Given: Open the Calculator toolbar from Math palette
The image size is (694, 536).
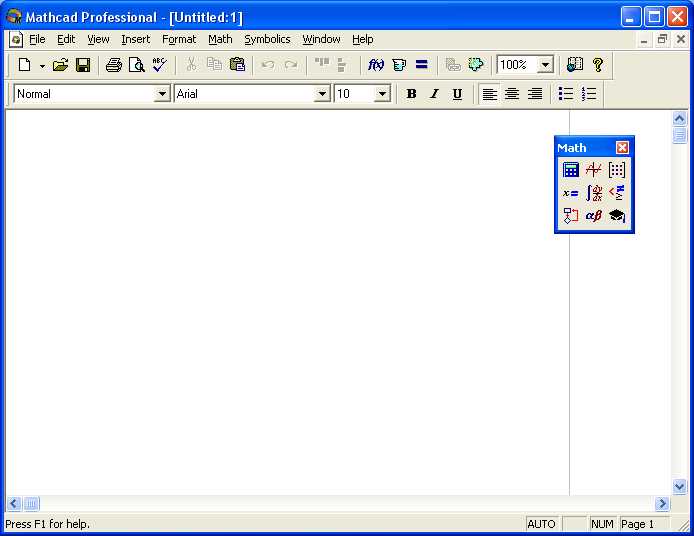Looking at the screenshot, I should point(571,170).
